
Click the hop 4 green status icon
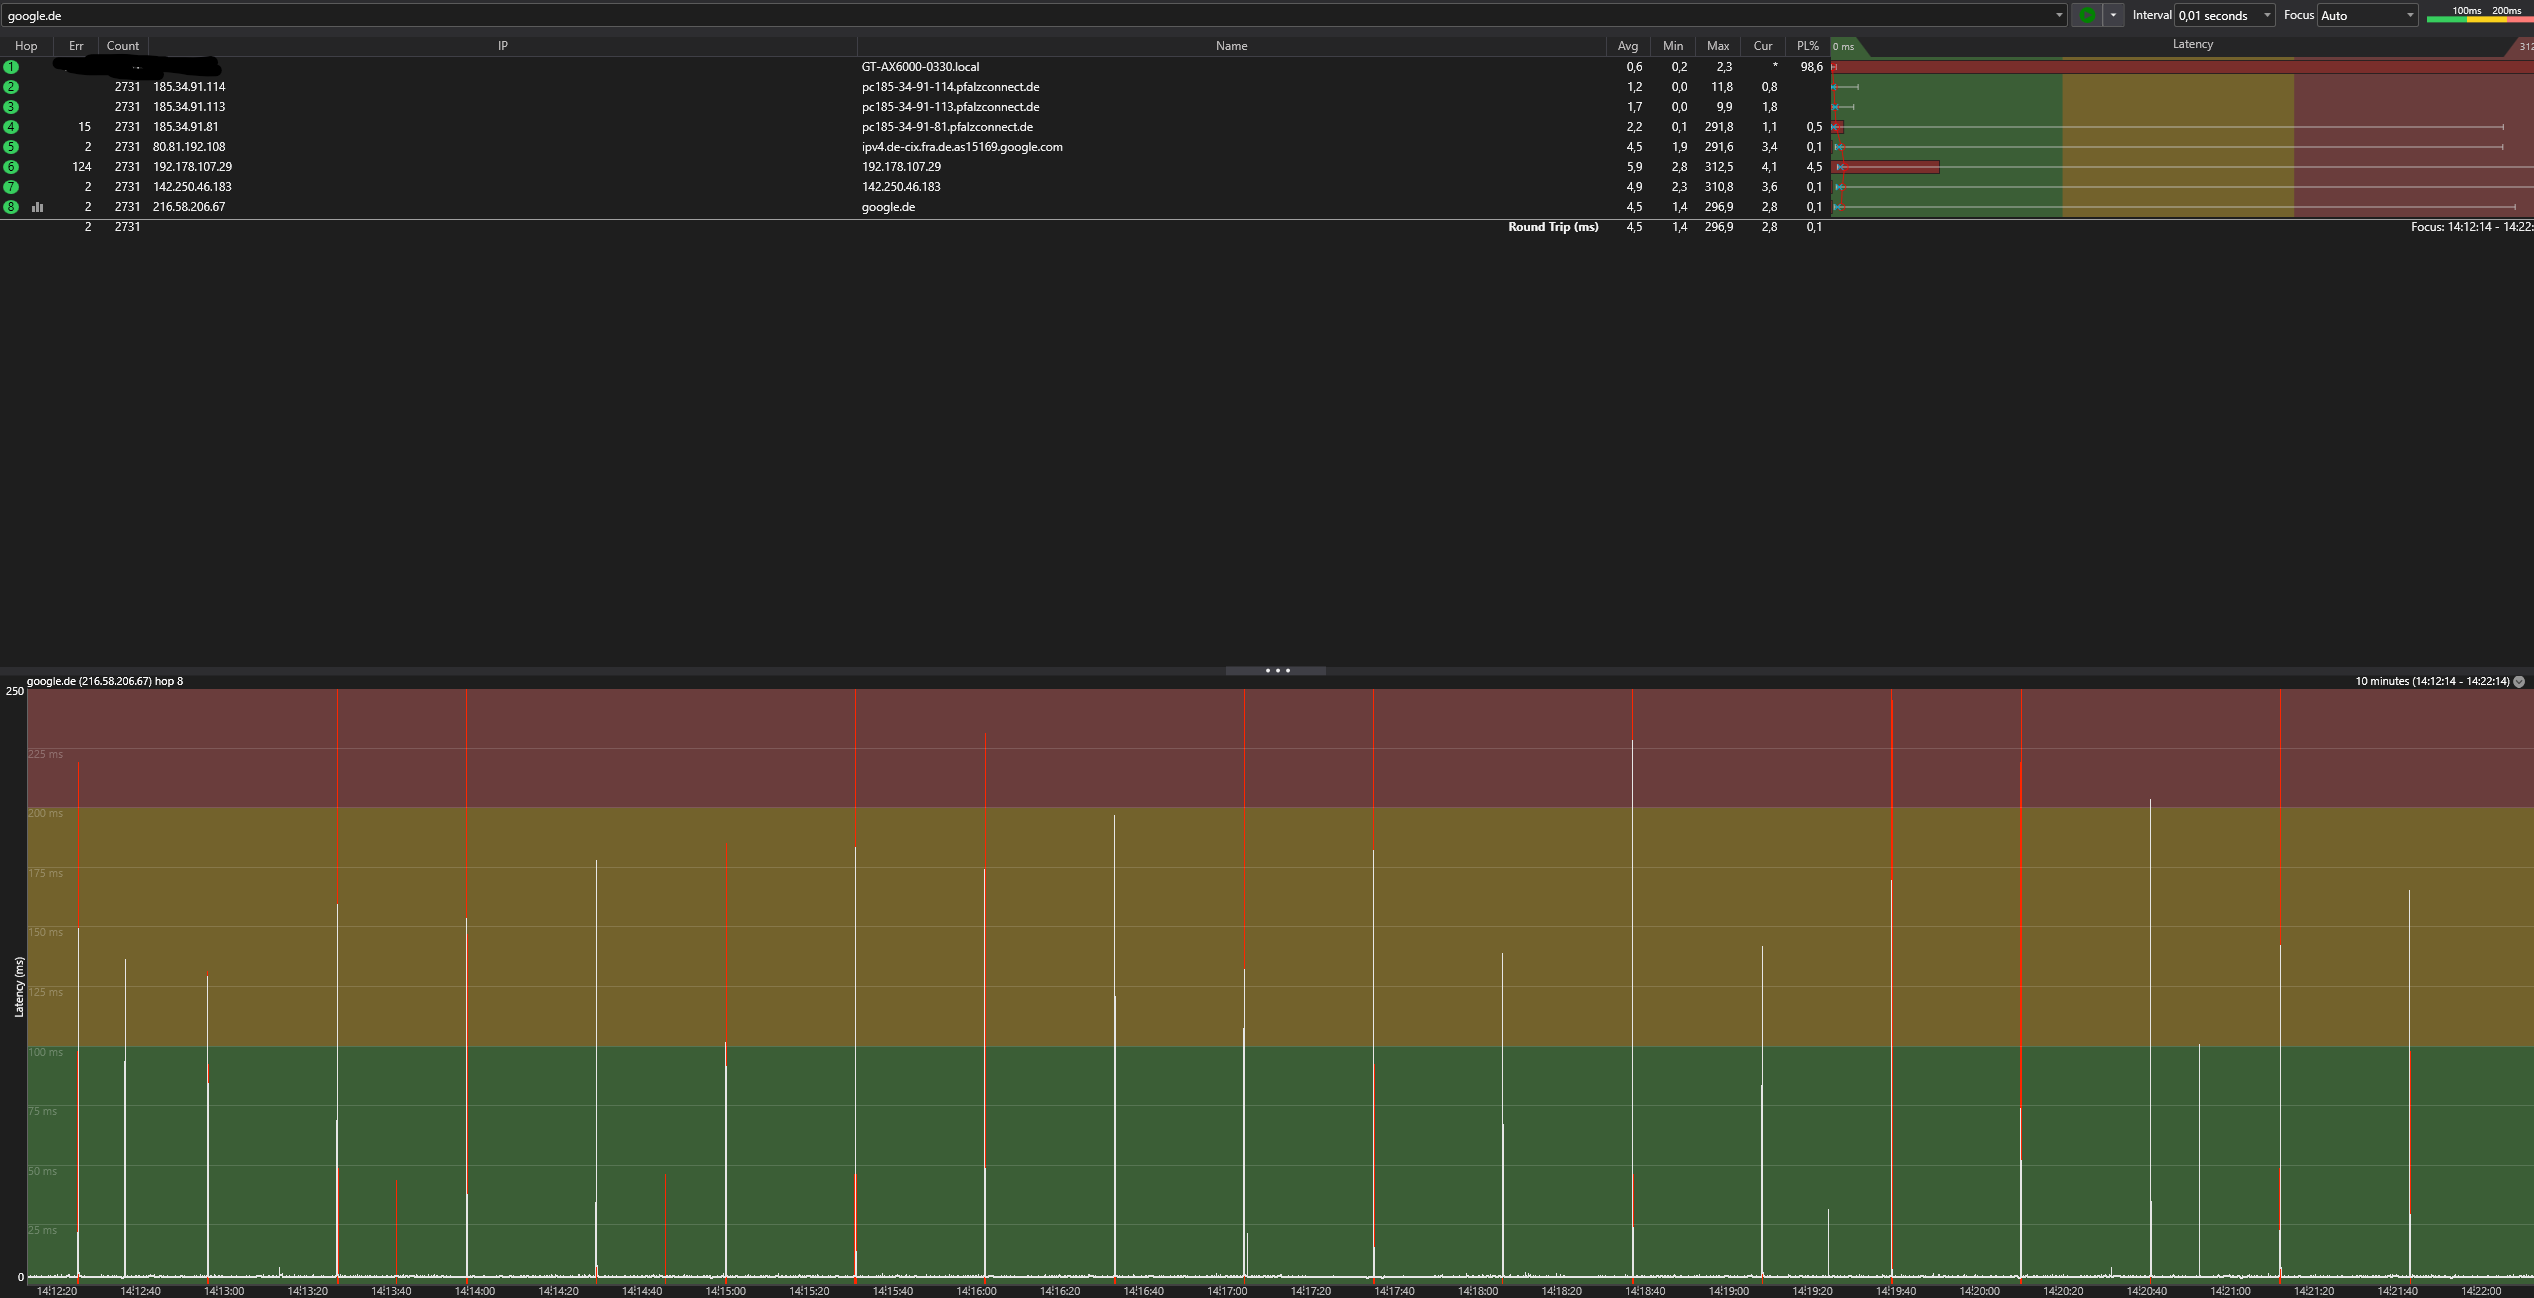pos(11,127)
